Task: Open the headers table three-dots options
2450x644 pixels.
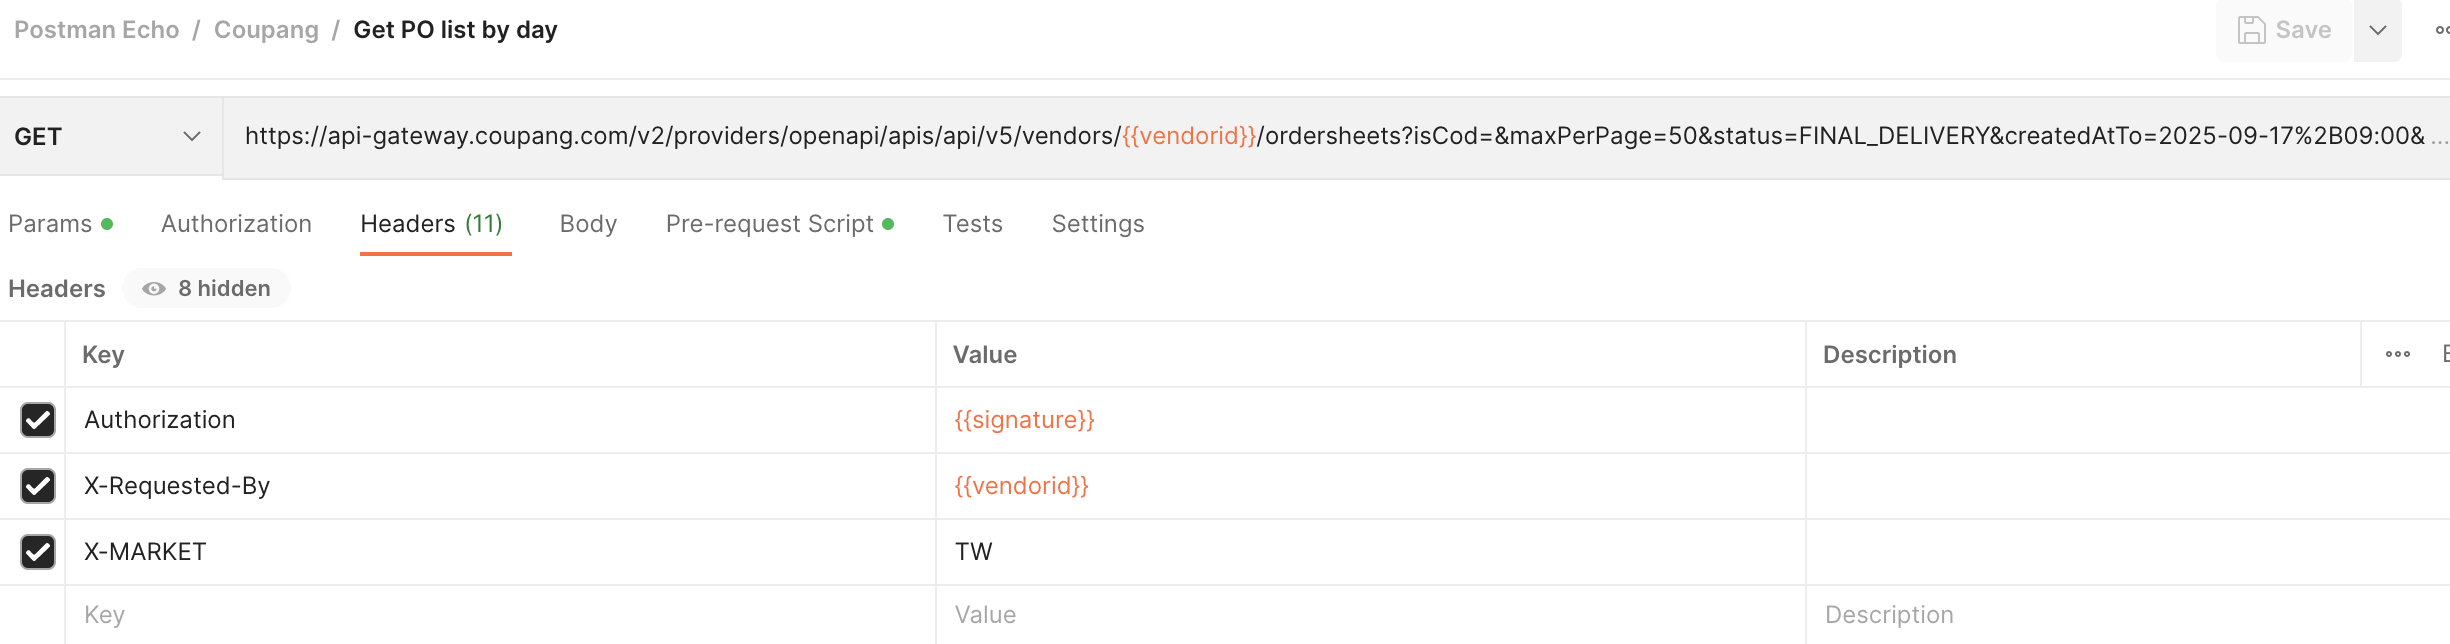Action: click(2398, 354)
